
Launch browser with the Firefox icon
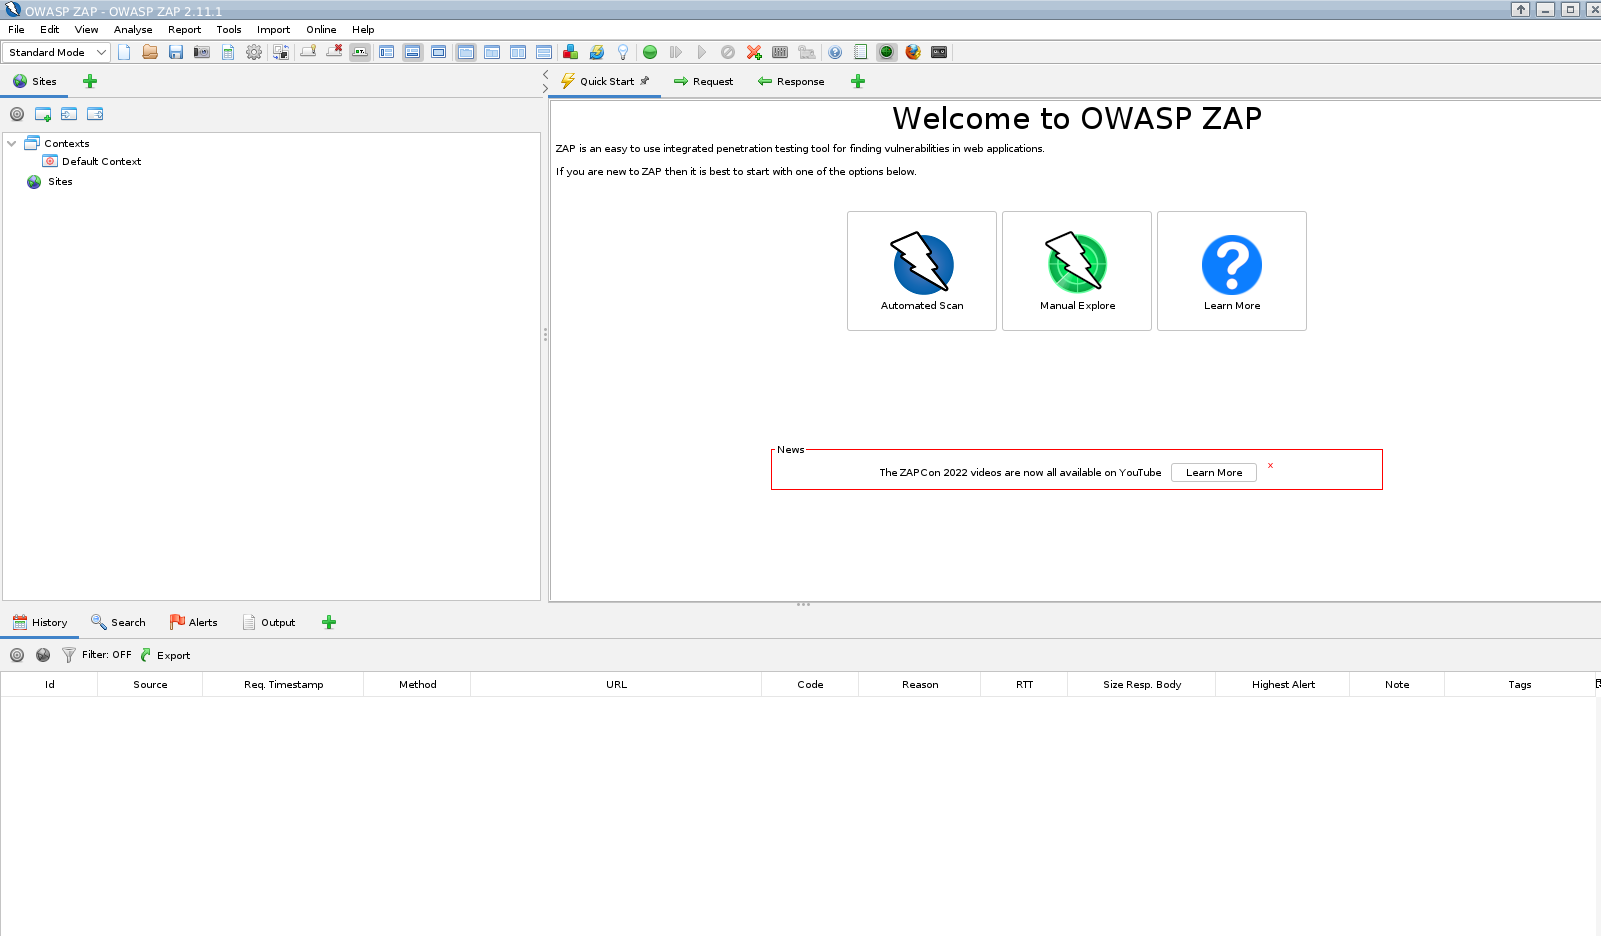(913, 52)
